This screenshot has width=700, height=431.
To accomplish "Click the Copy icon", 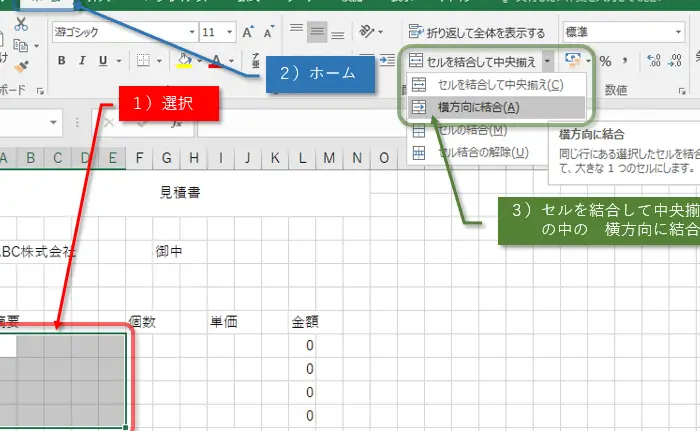I will [x=20, y=46].
